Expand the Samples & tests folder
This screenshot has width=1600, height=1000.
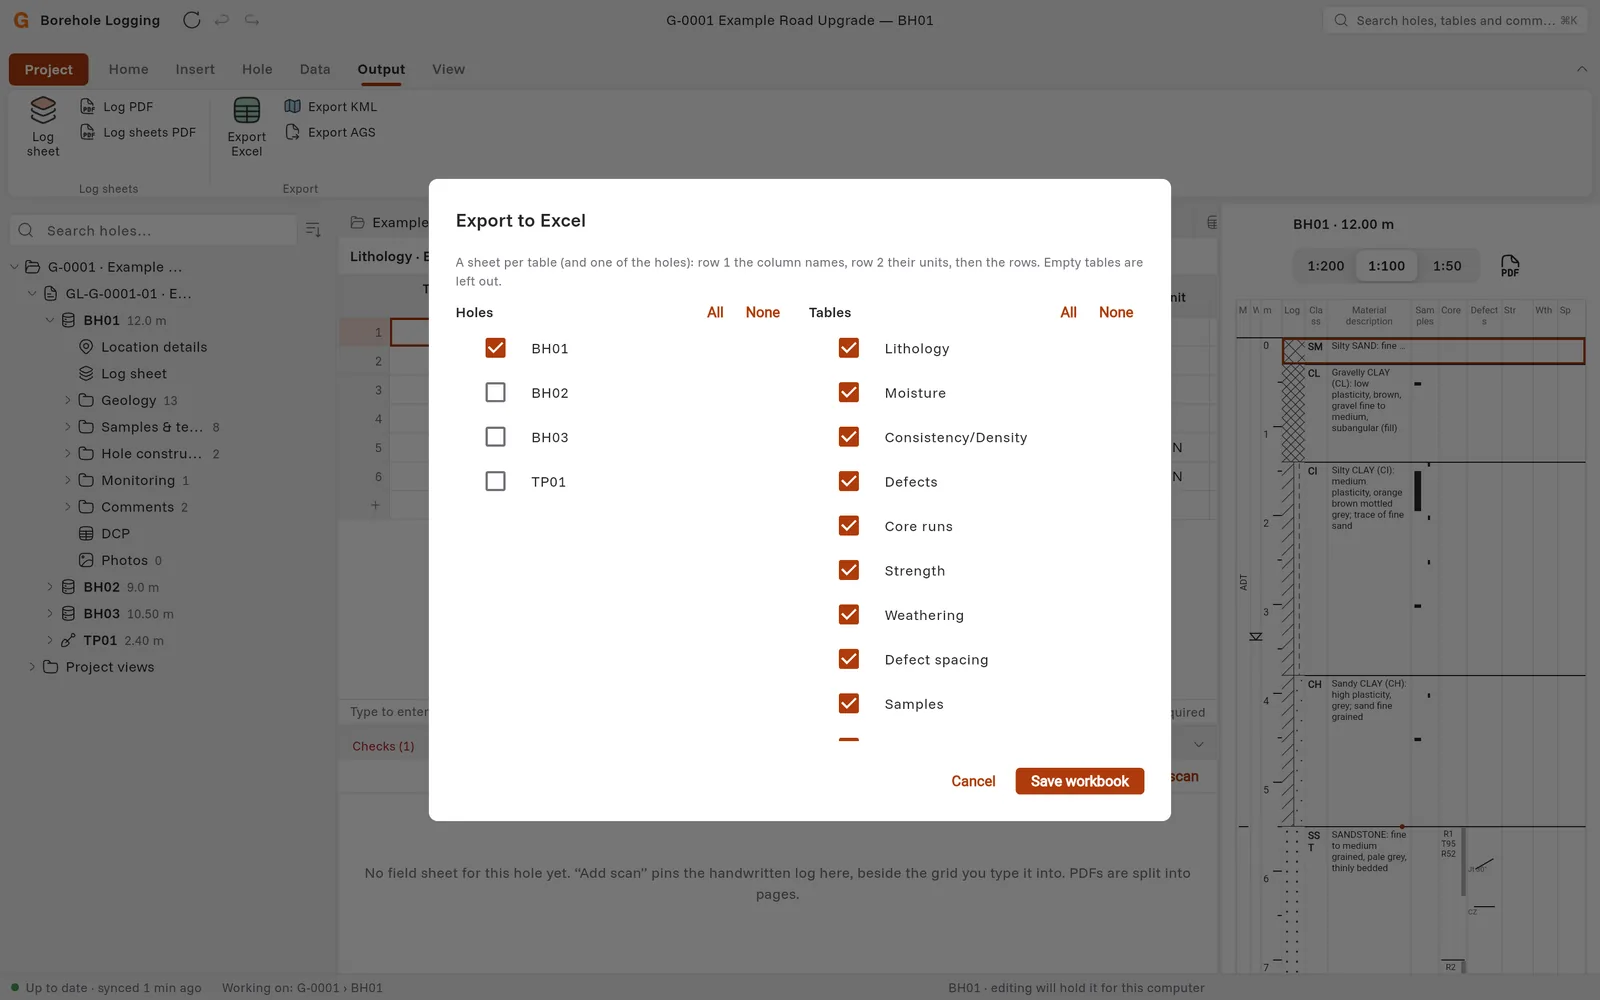pos(68,427)
